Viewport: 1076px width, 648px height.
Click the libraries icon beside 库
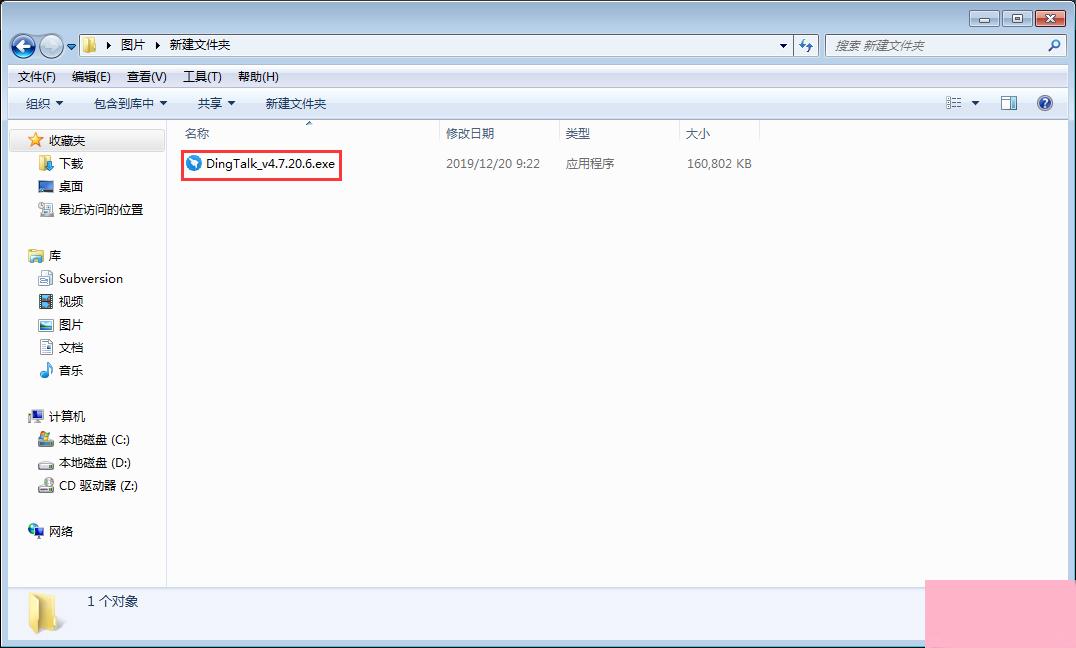[x=36, y=255]
